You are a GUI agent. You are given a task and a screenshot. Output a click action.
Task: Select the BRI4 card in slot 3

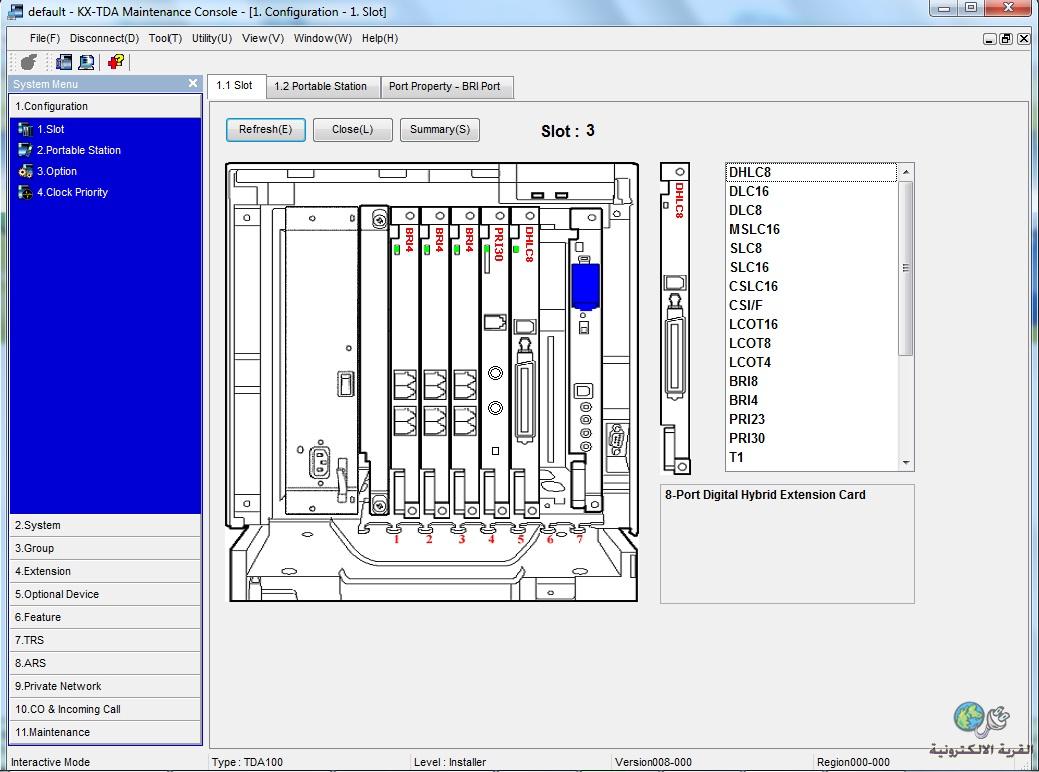point(464,361)
